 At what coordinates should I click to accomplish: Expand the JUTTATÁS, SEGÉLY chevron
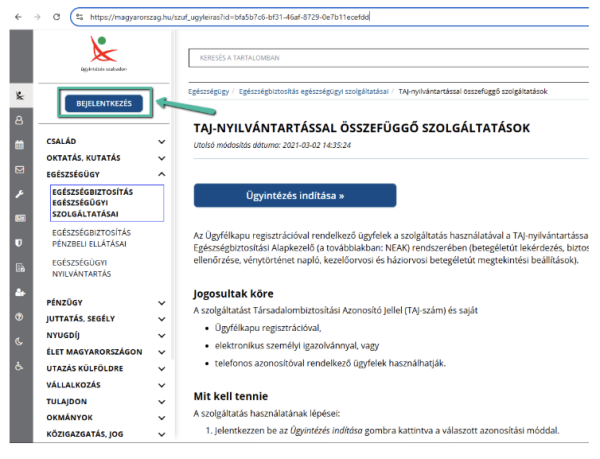tap(162, 319)
